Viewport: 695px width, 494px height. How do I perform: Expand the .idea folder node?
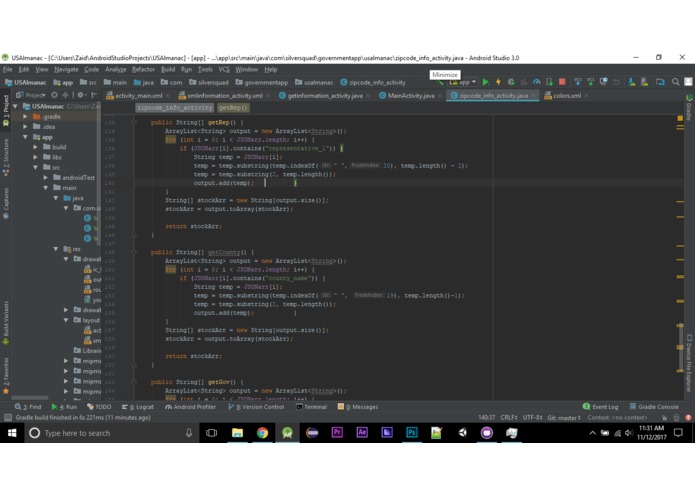pos(25,127)
